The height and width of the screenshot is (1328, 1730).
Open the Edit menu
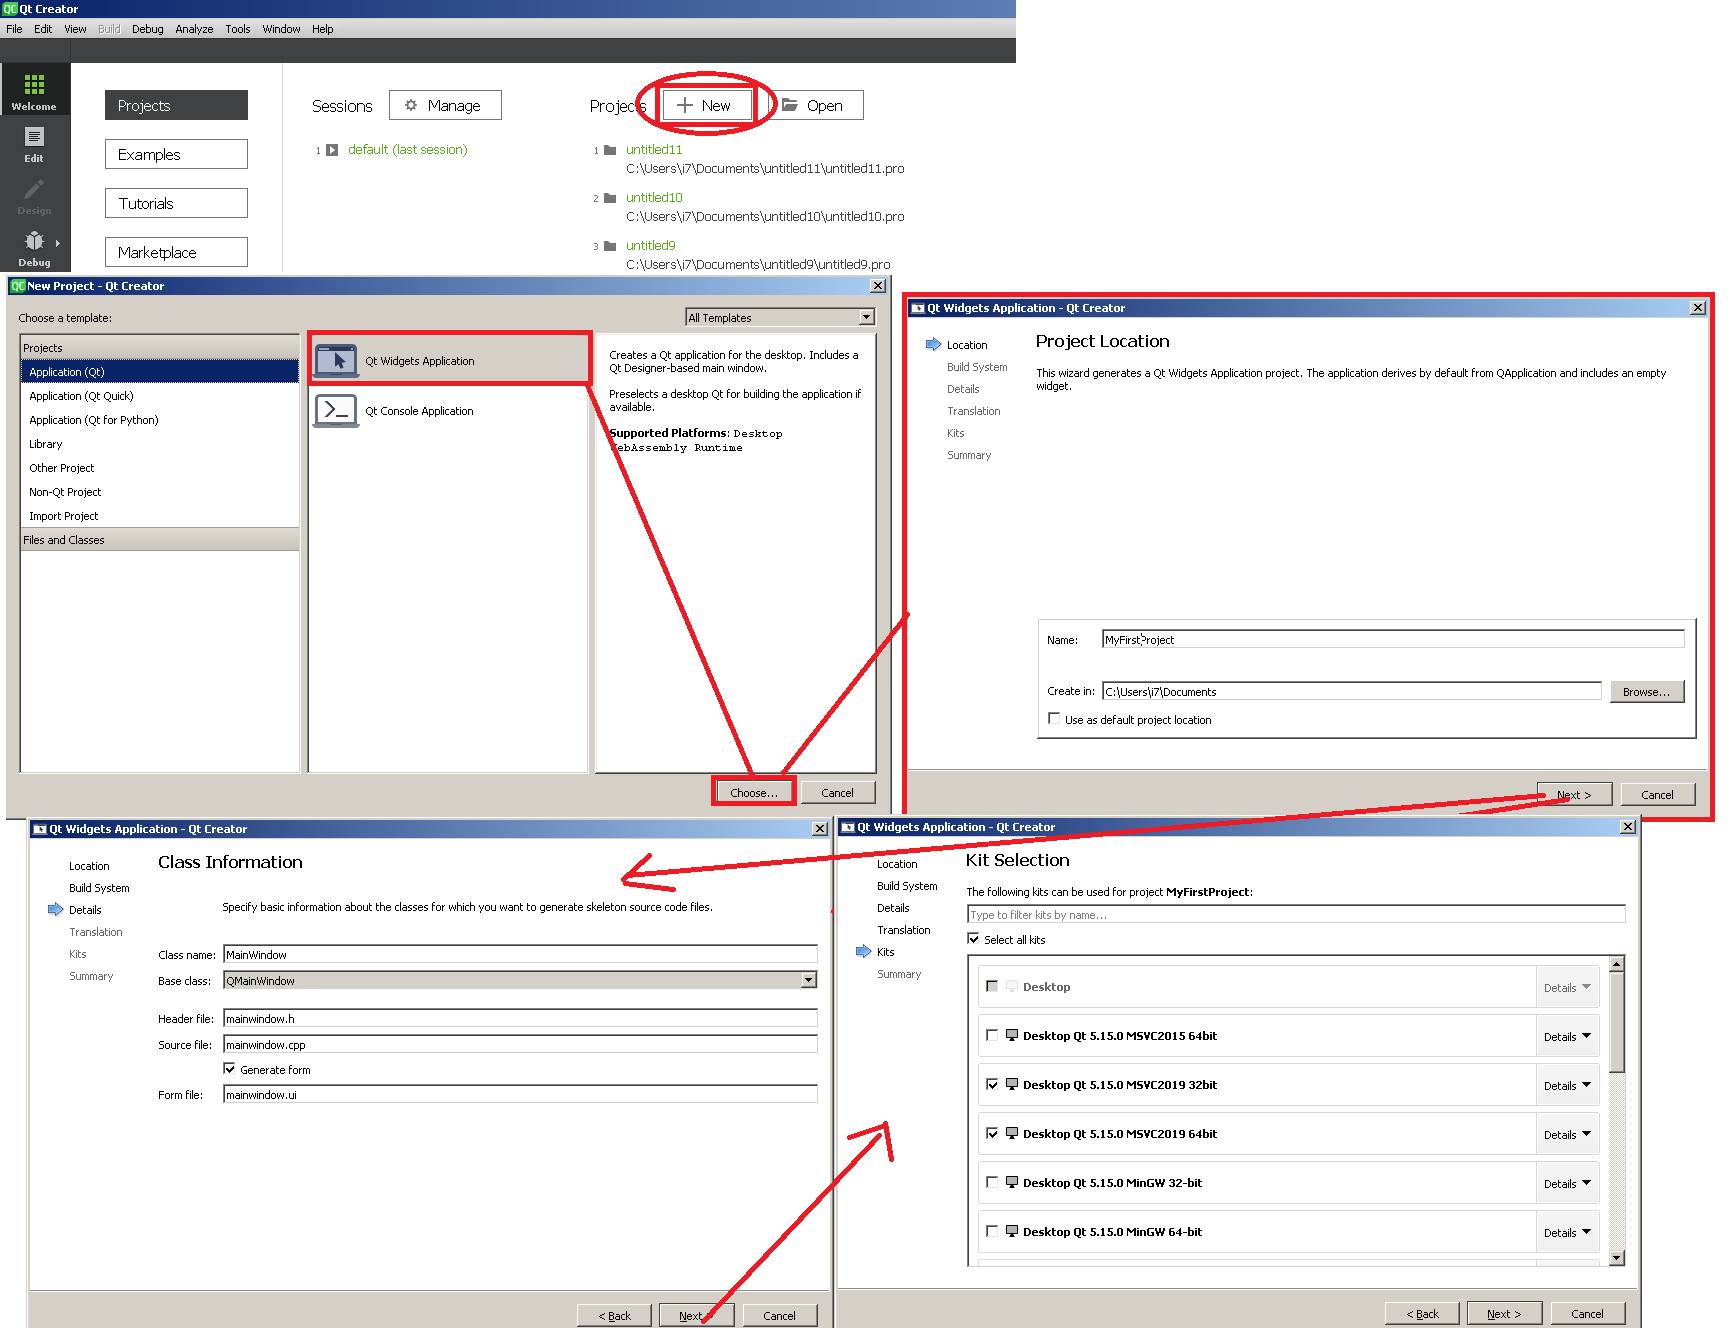pos(43,29)
